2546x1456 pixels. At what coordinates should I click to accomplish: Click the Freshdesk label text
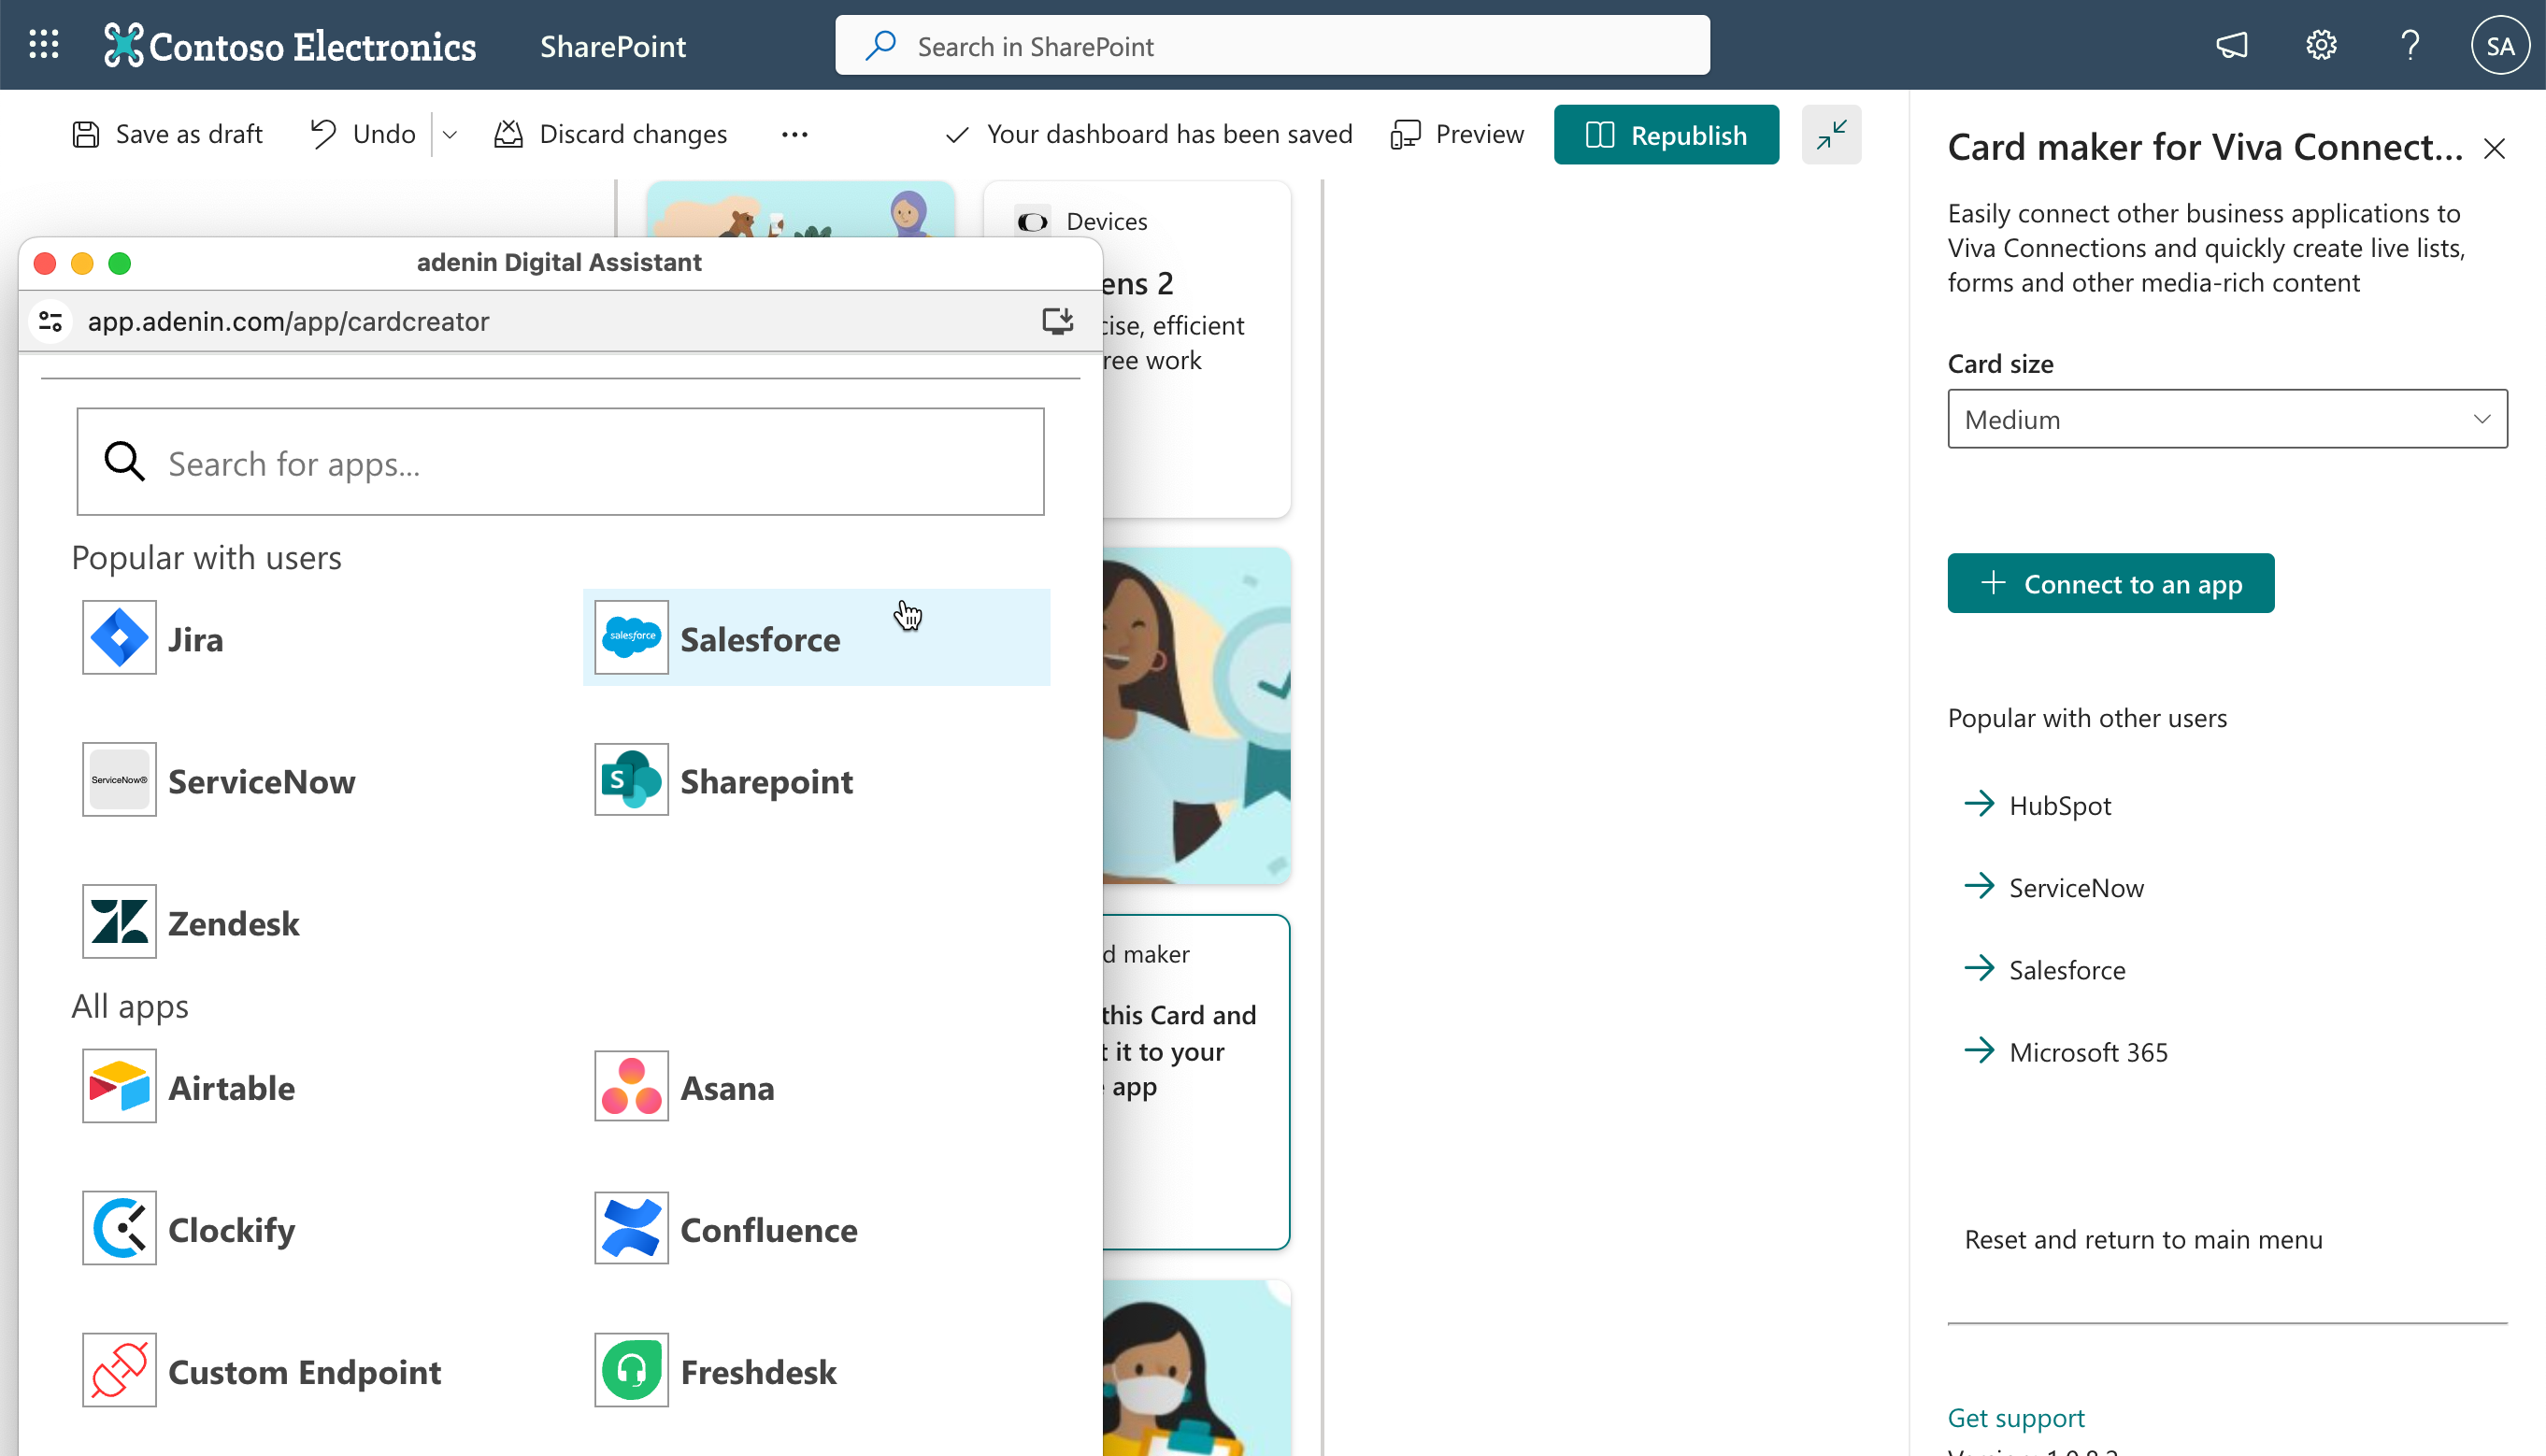tap(759, 1371)
